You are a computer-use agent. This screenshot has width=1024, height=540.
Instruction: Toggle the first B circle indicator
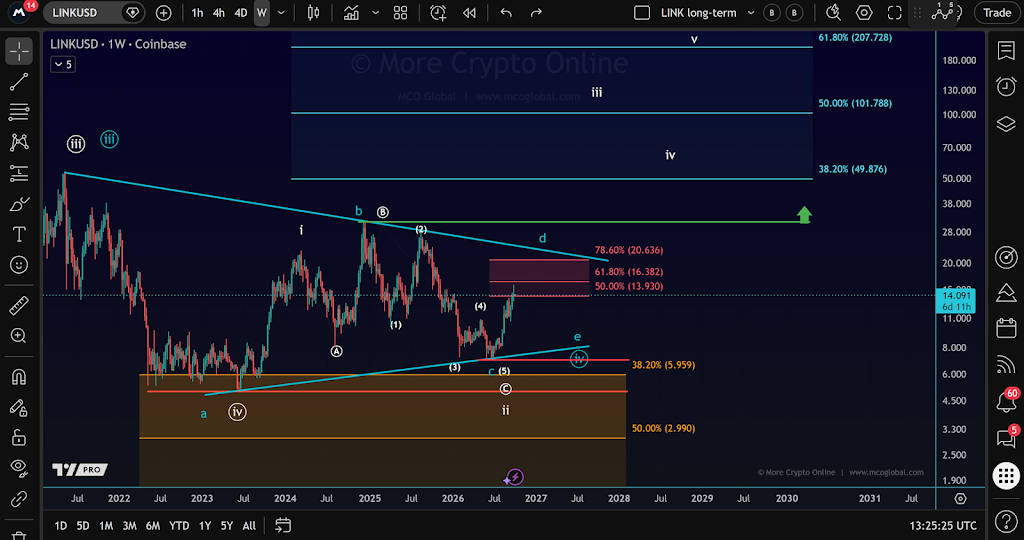click(x=773, y=12)
